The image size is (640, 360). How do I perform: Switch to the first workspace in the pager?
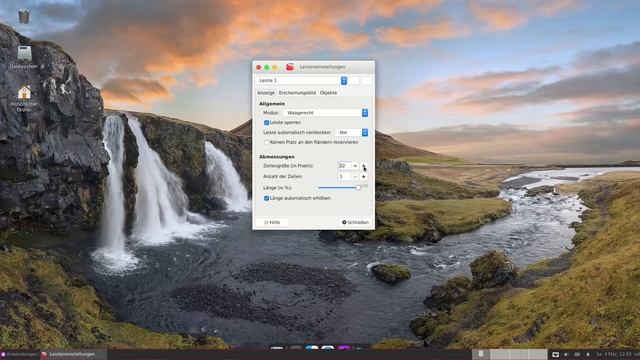coord(481,354)
